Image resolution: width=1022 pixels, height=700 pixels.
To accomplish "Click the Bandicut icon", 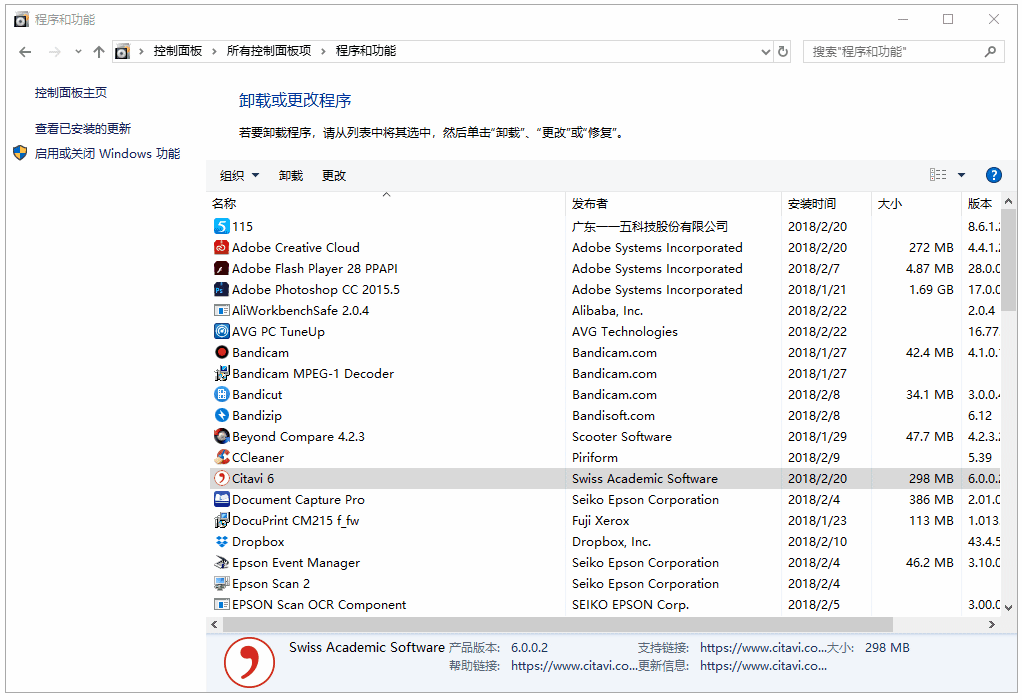I will [x=222, y=394].
